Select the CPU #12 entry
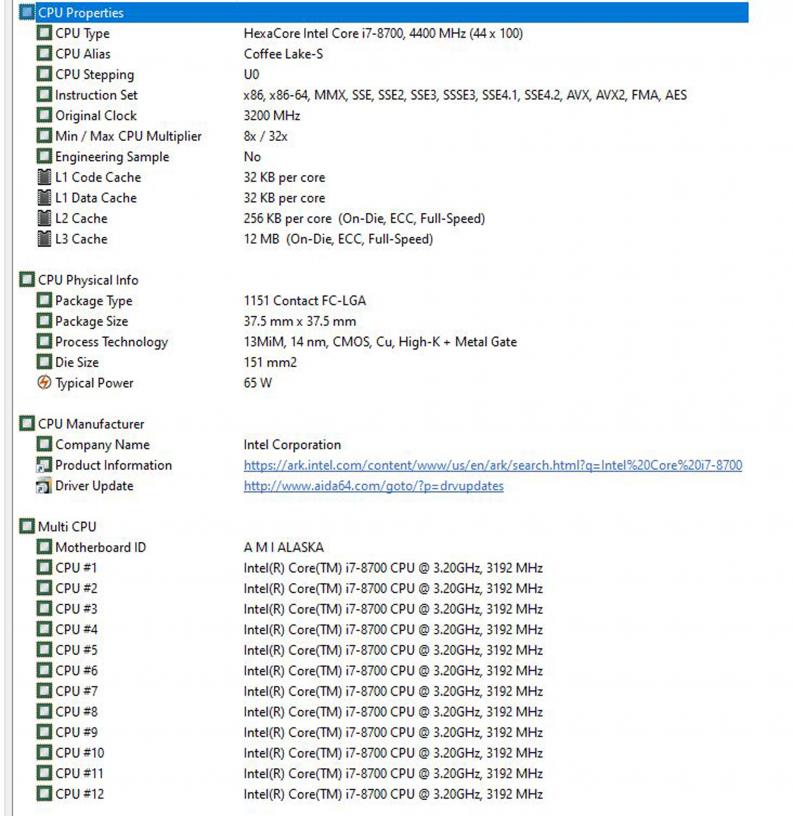793x816 pixels. pos(383,794)
